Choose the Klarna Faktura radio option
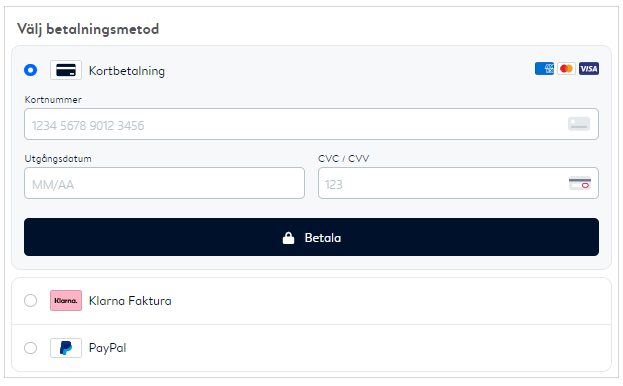This screenshot has width=623, height=386. click(x=31, y=301)
